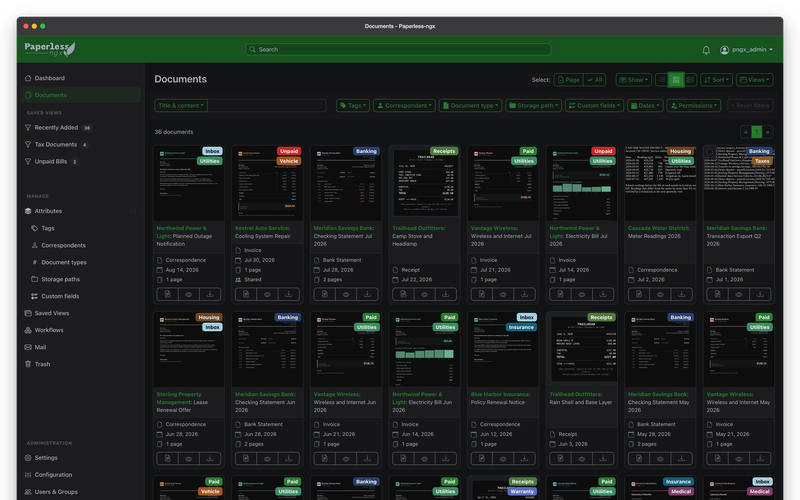Edit the Camp Stove and Headlamp receipt

tap(403, 294)
